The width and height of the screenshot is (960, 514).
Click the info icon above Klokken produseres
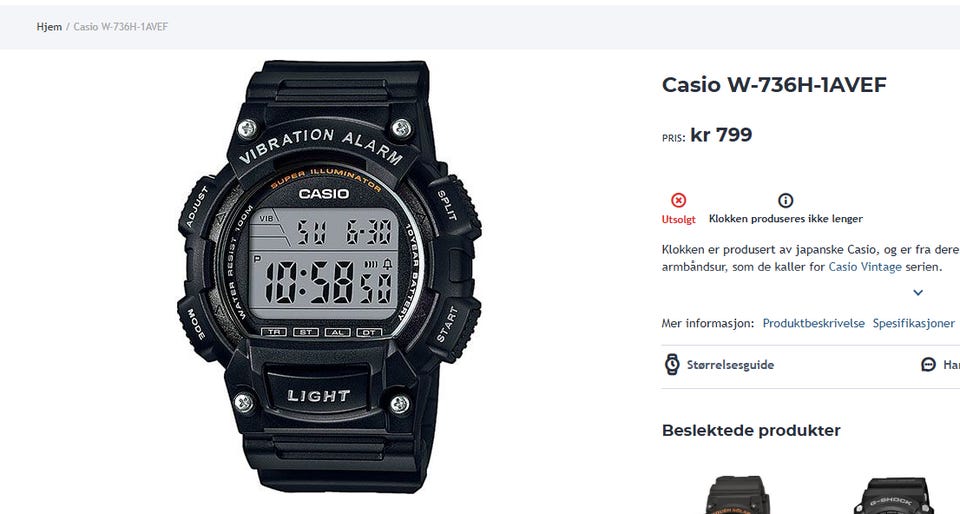[x=786, y=200]
